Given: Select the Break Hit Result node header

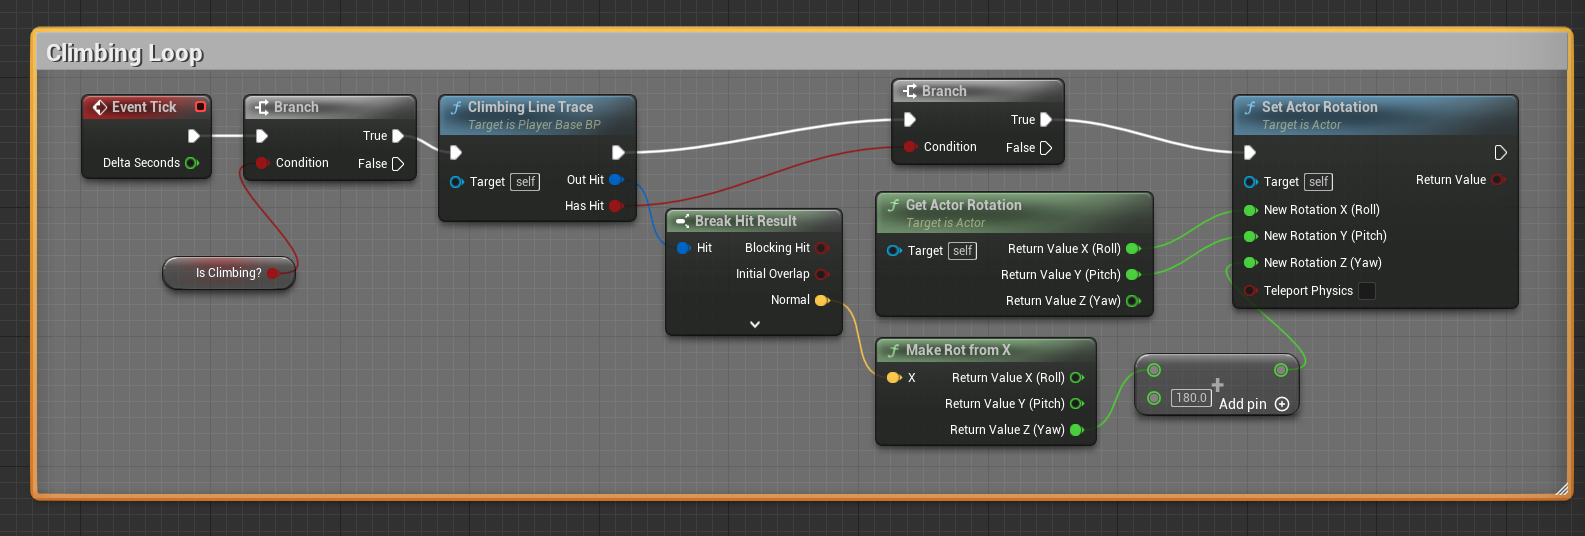Looking at the screenshot, I should coord(754,221).
